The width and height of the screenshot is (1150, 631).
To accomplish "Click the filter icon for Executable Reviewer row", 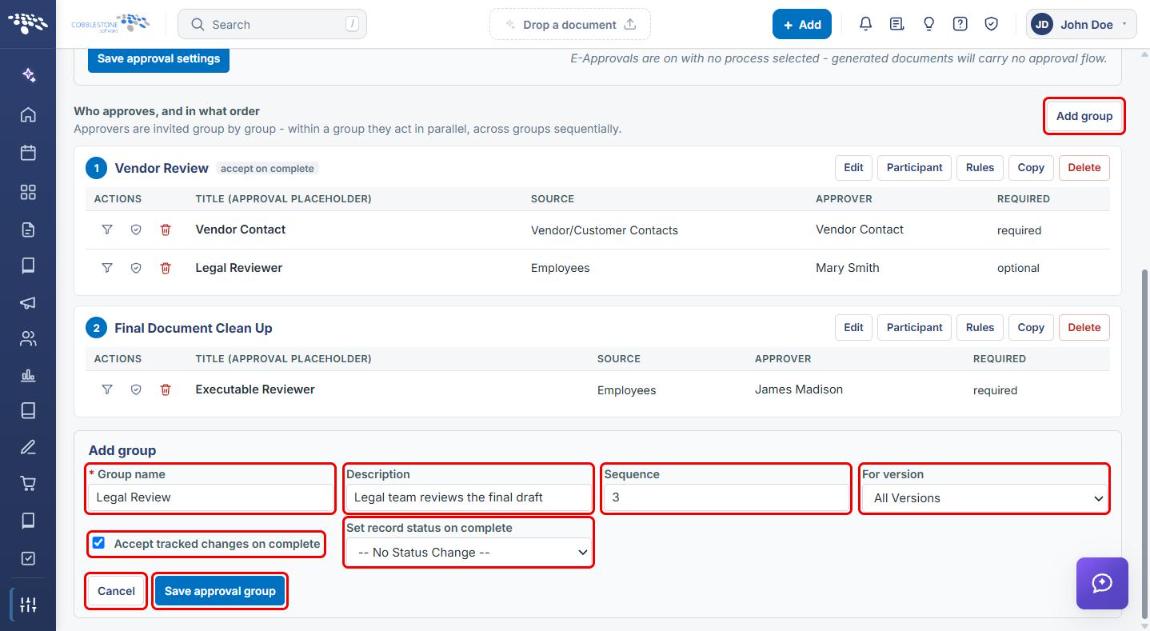I will click(x=107, y=390).
